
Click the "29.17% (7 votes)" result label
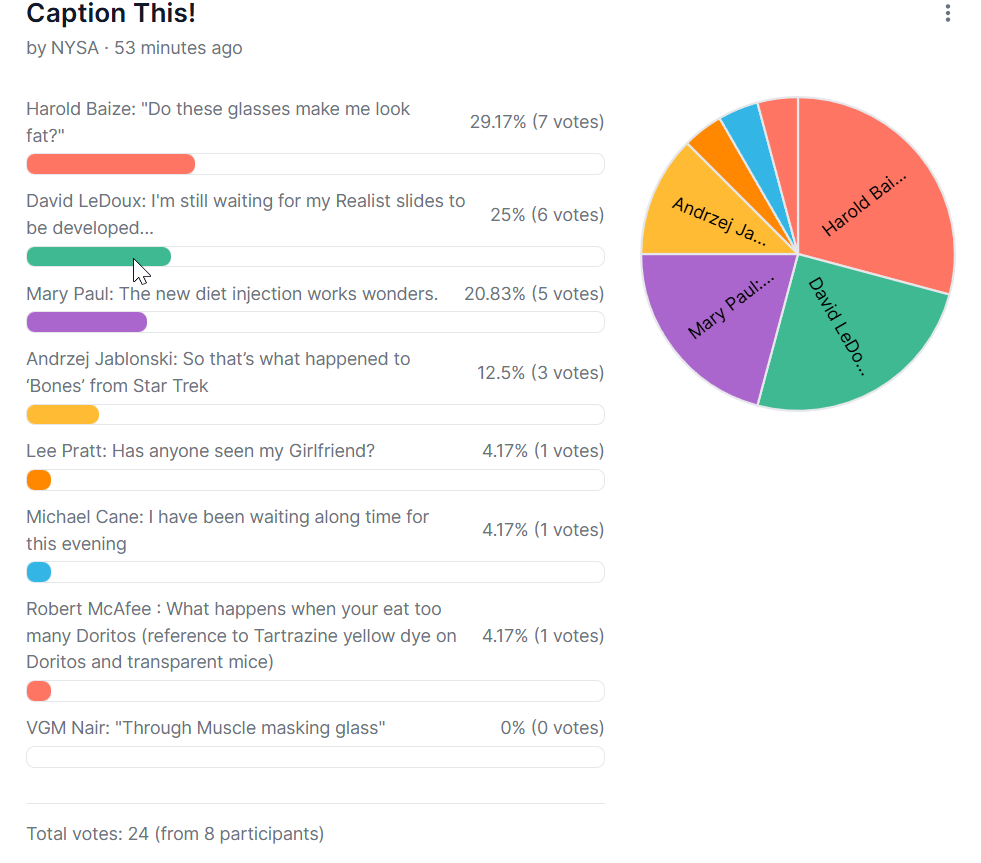[536, 122]
